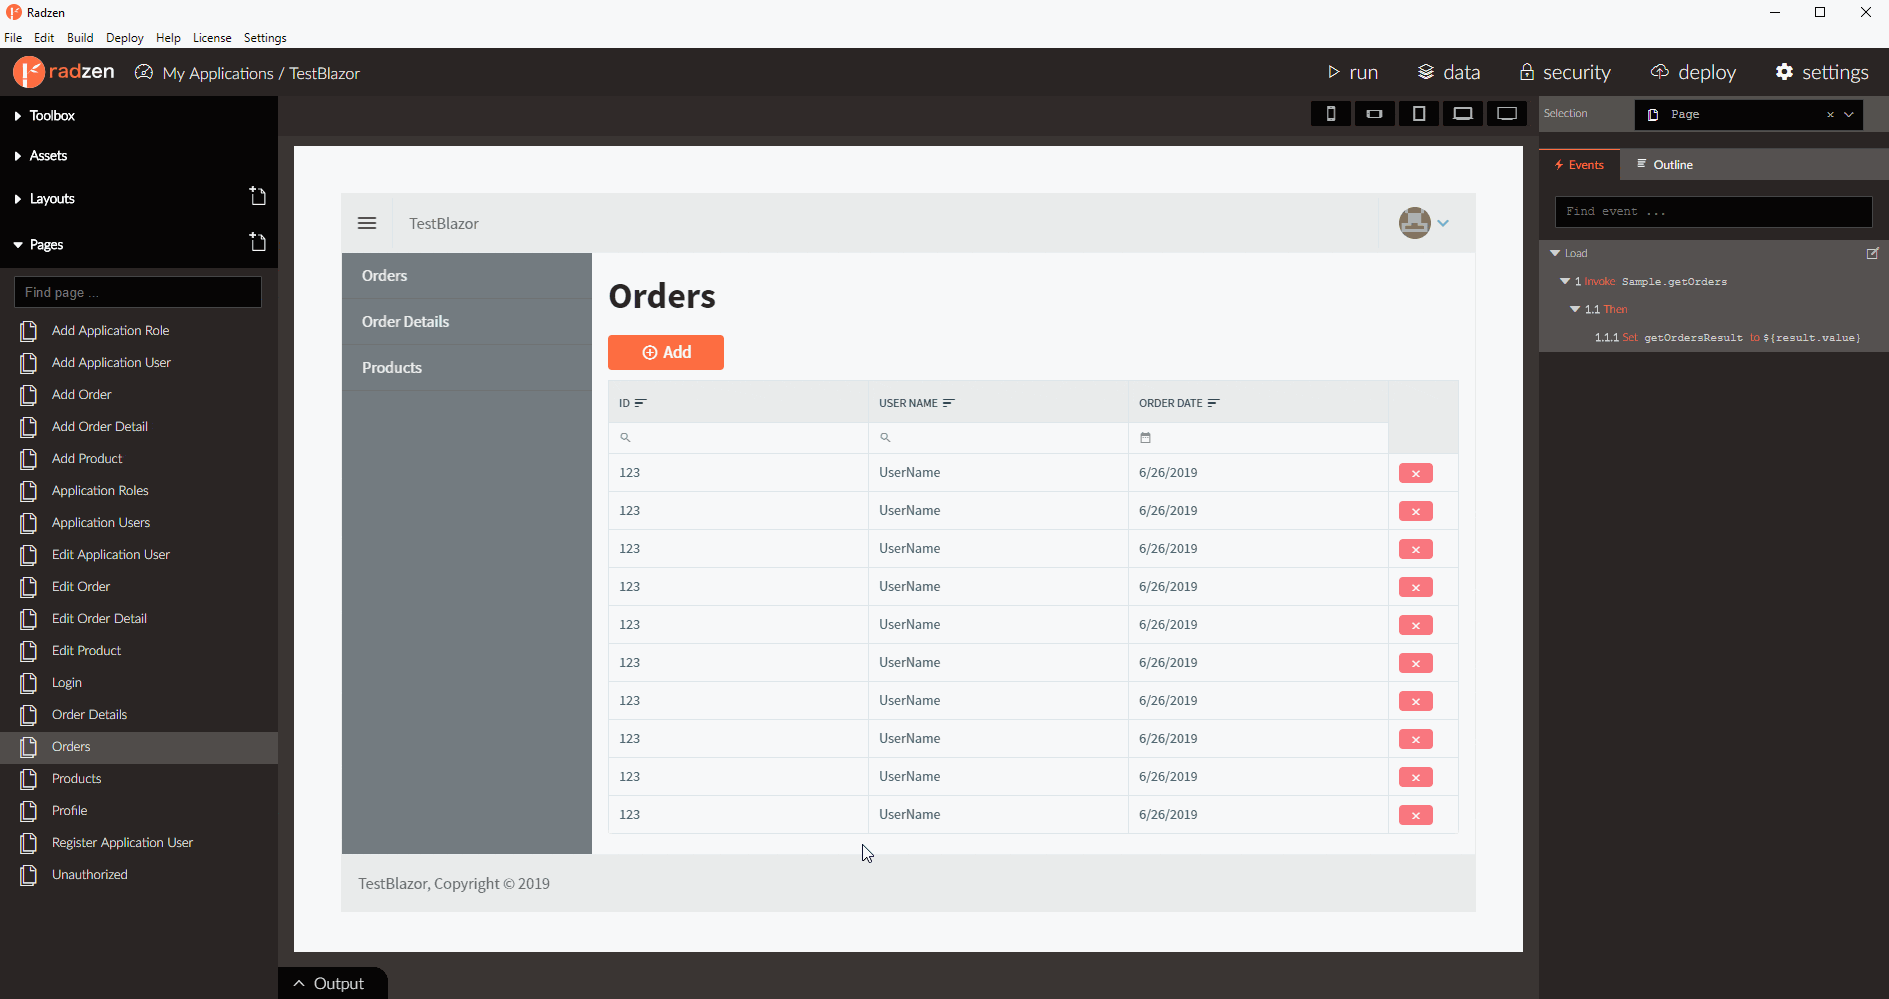Open the Order Details navigation link
The image size is (1889, 999).
coord(467,322)
